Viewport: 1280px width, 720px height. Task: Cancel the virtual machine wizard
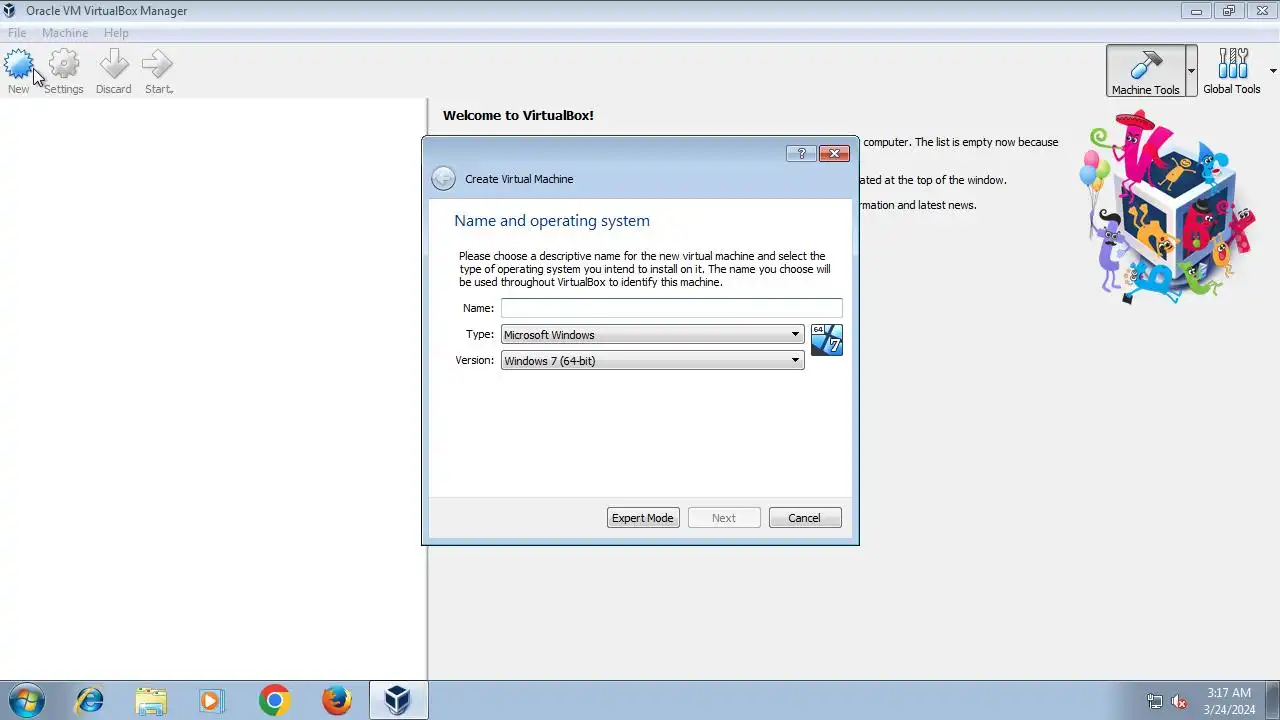click(805, 518)
